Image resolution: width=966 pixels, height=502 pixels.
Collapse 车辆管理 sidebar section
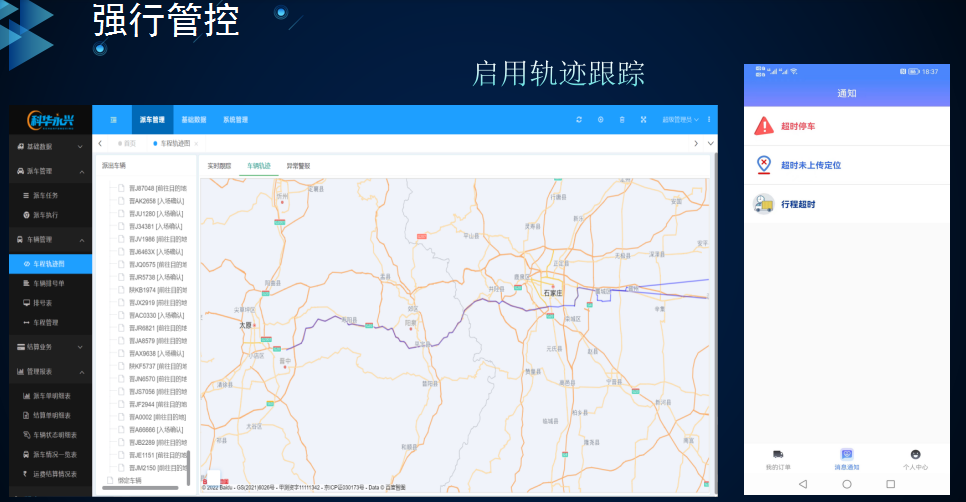point(51,240)
